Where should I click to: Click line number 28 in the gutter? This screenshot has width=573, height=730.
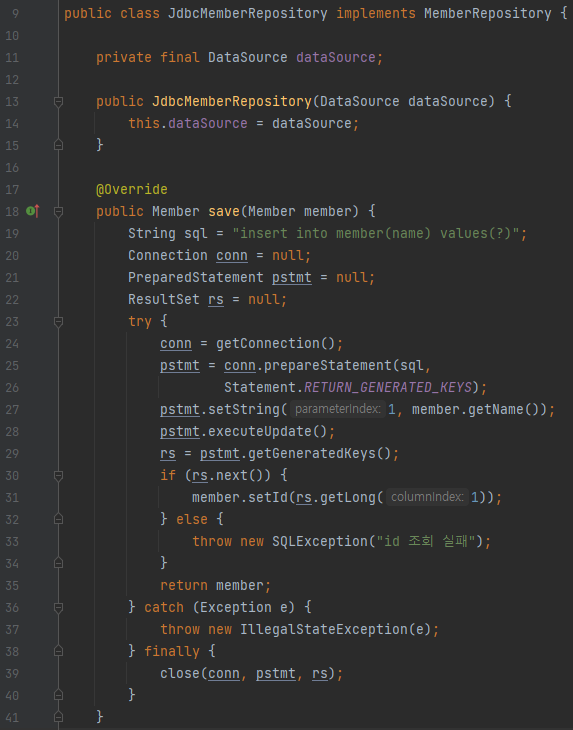[12, 432]
